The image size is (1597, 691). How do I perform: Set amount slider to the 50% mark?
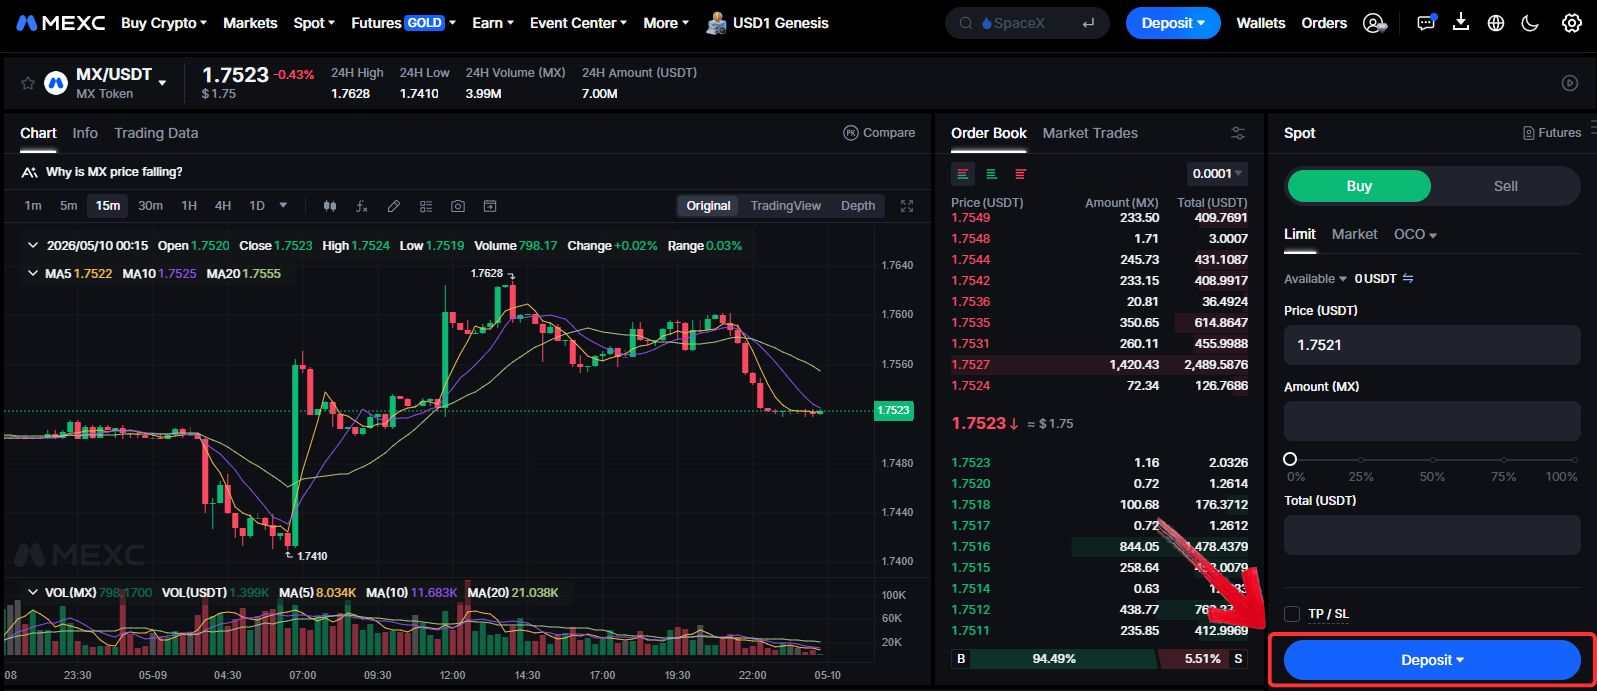click(1432, 460)
